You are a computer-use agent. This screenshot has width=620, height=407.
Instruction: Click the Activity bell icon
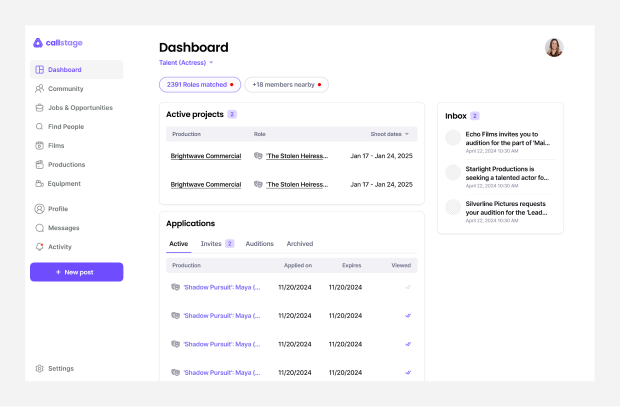pyautogui.click(x=40, y=247)
